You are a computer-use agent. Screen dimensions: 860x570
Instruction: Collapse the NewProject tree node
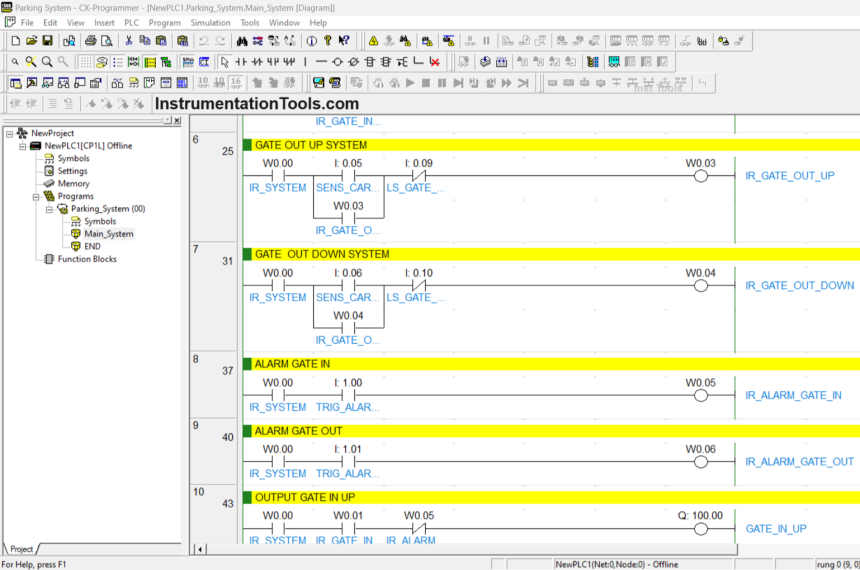coord(9,133)
